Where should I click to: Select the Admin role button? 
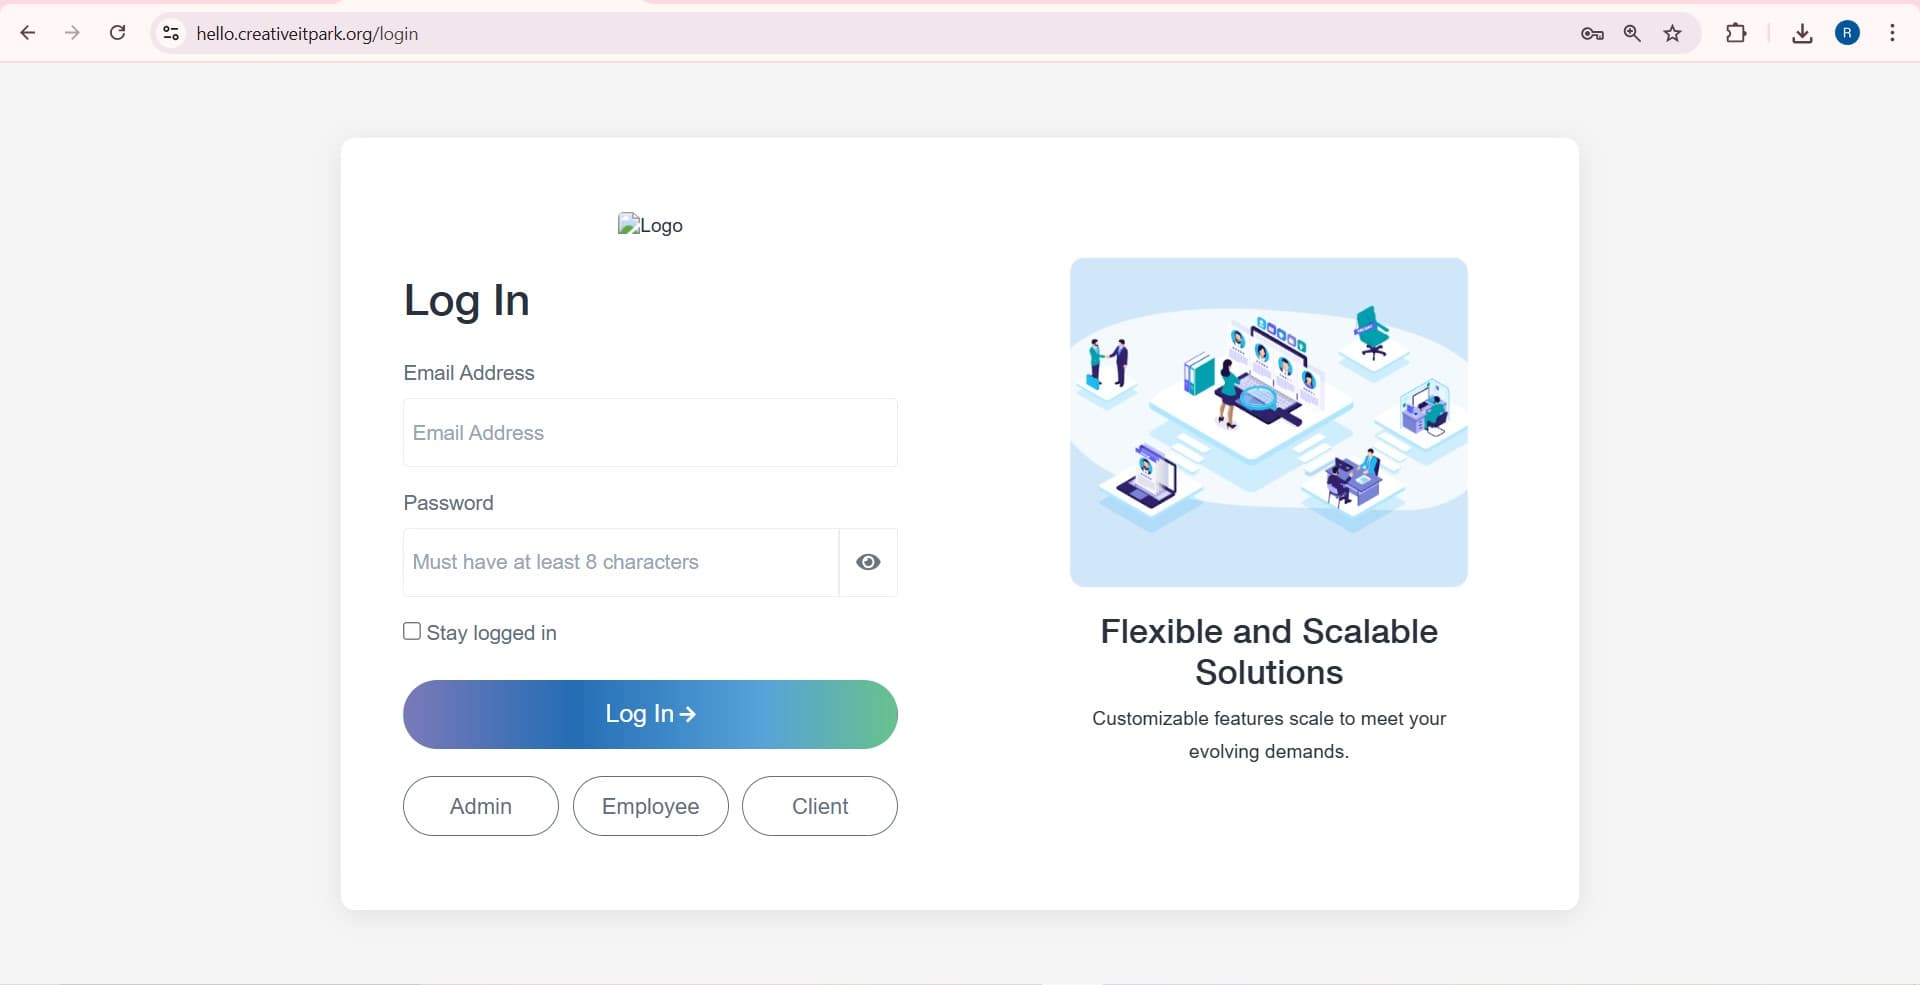click(x=481, y=806)
